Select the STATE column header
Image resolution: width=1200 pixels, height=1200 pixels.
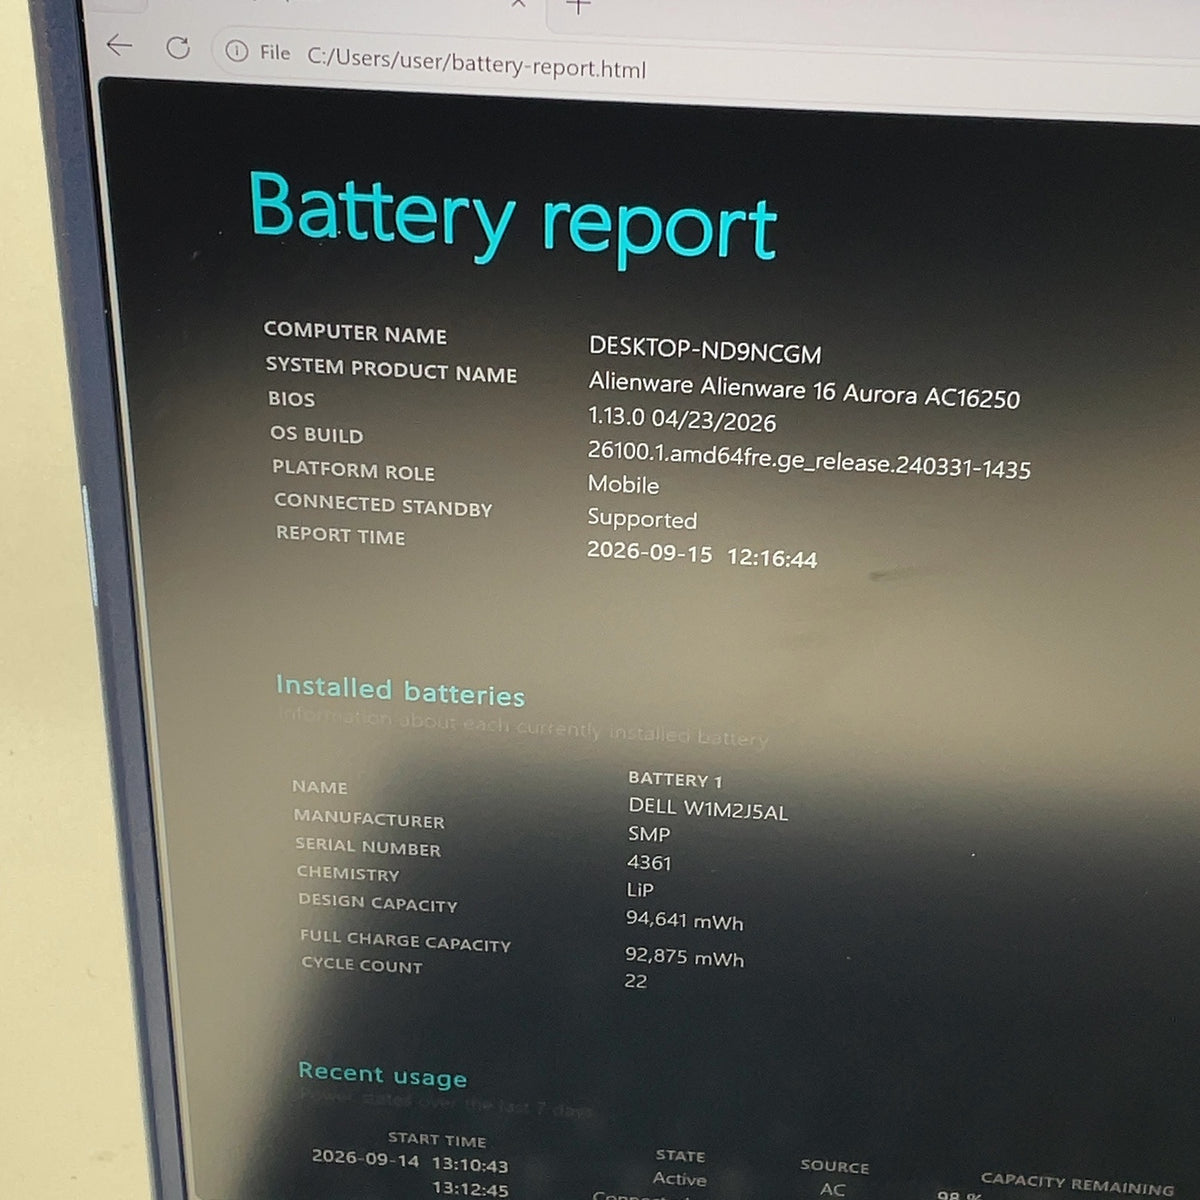[680, 1155]
